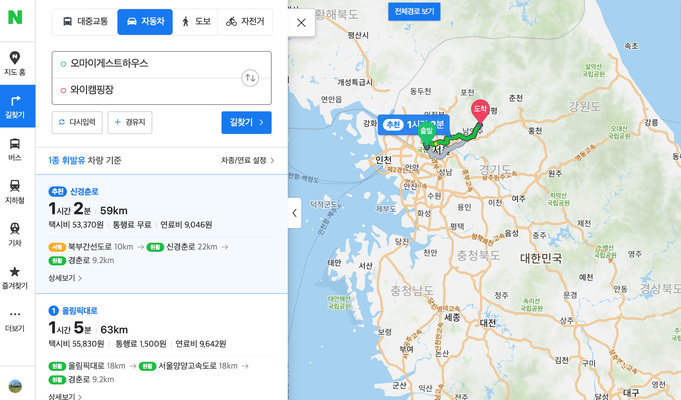This screenshot has width=681, height=400.
Task: Click 세종 city label on map
Action: [x=452, y=317]
